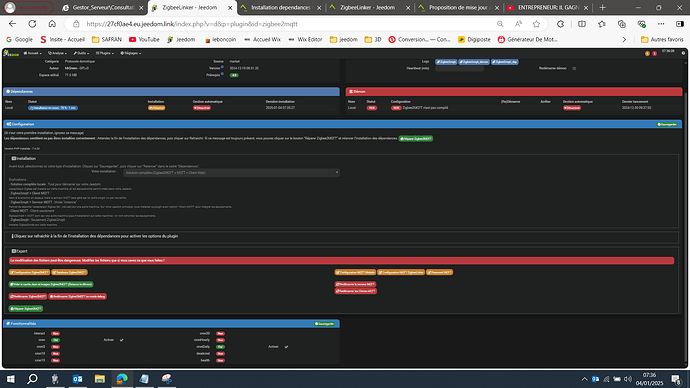Open the help question-mark icon at top right
Viewport: 690px width, 388px height.
683,53
